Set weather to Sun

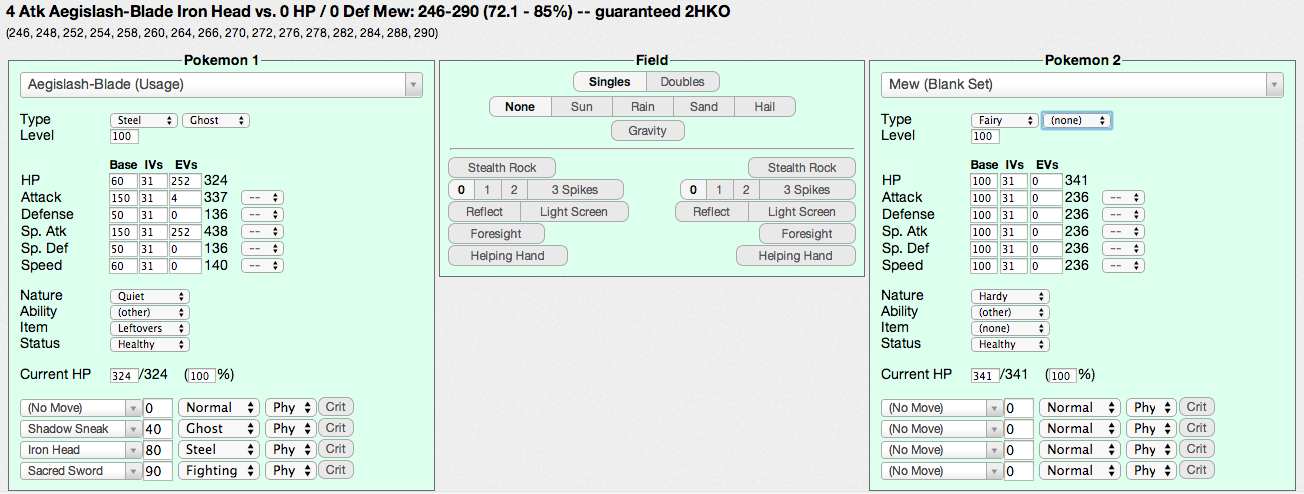(x=582, y=107)
